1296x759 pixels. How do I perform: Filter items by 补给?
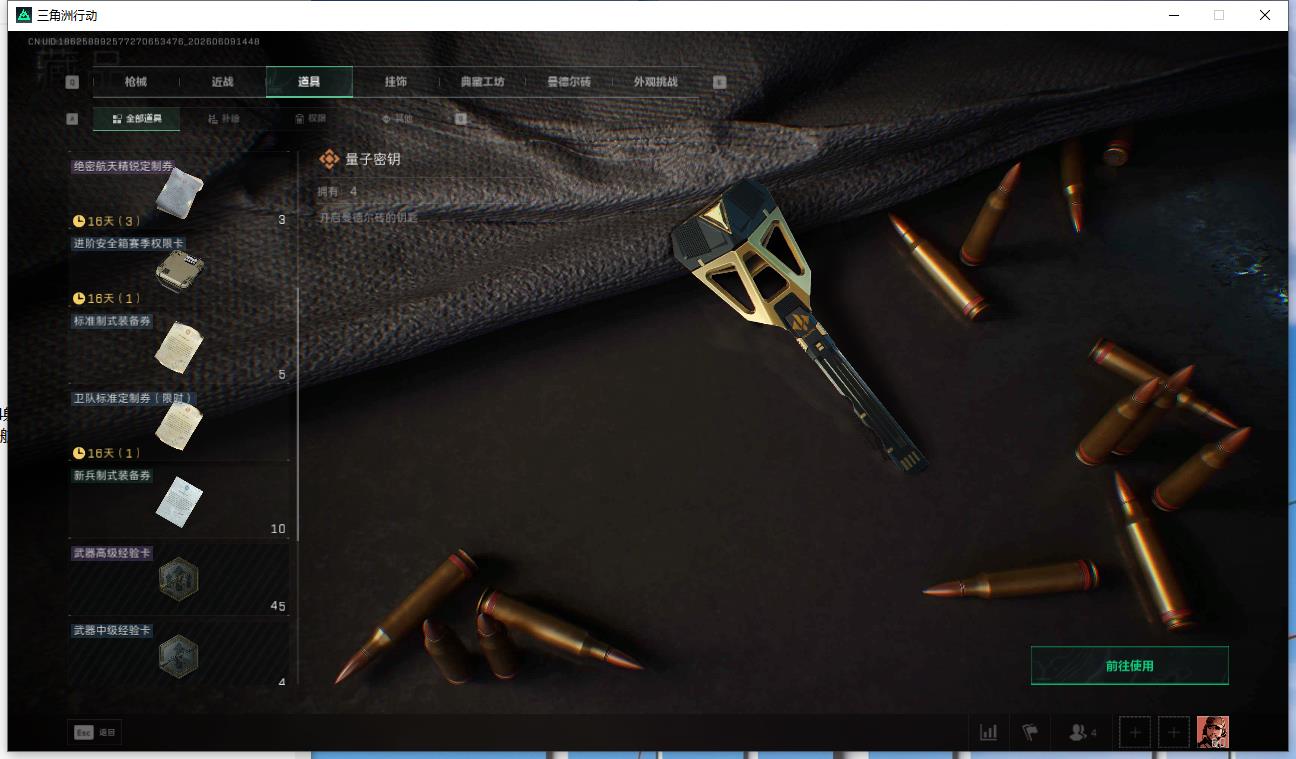point(224,119)
